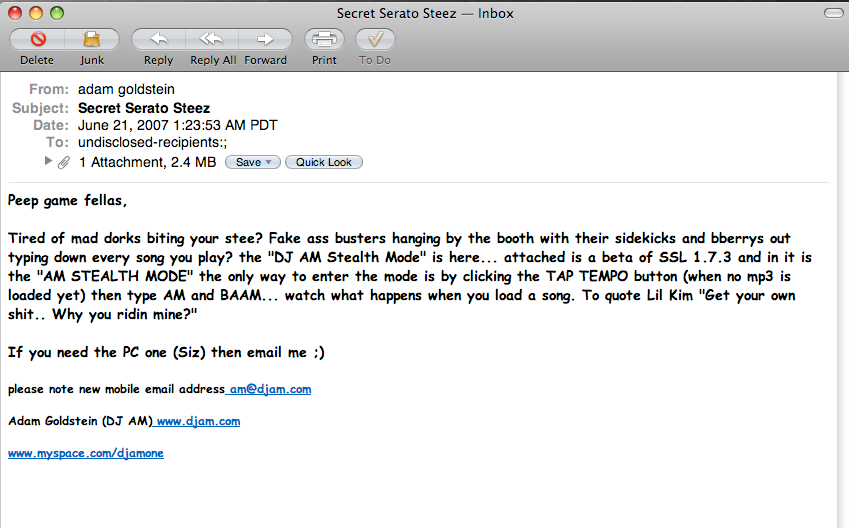Image resolution: width=849 pixels, height=528 pixels.
Task: Click the Delete message icon
Action: point(37,39)
